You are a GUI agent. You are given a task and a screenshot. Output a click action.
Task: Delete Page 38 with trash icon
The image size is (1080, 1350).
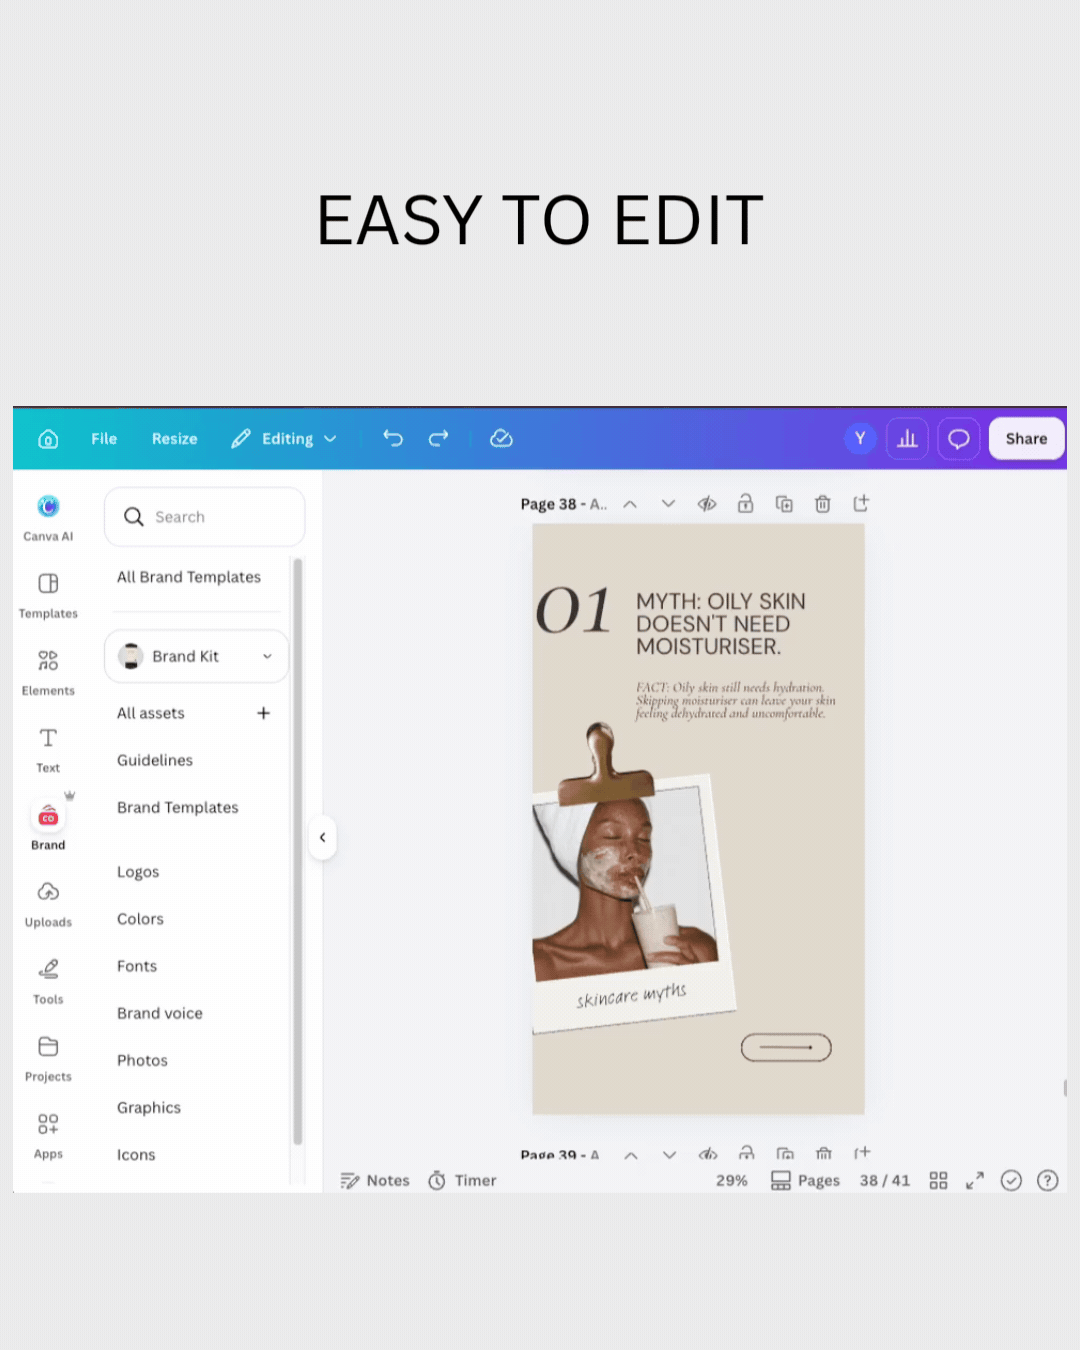(822, 504)
